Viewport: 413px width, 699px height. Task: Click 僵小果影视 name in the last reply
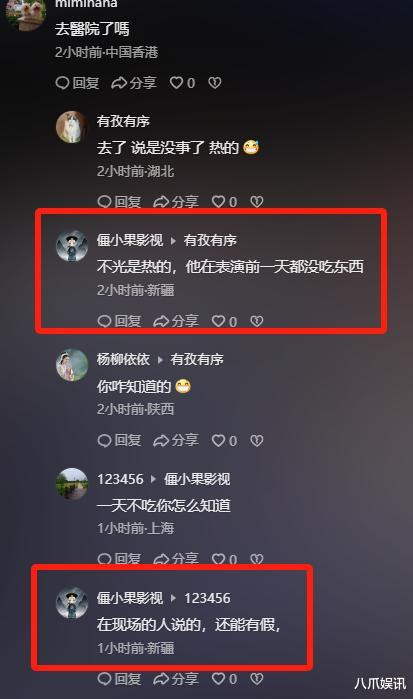point(130,598)
